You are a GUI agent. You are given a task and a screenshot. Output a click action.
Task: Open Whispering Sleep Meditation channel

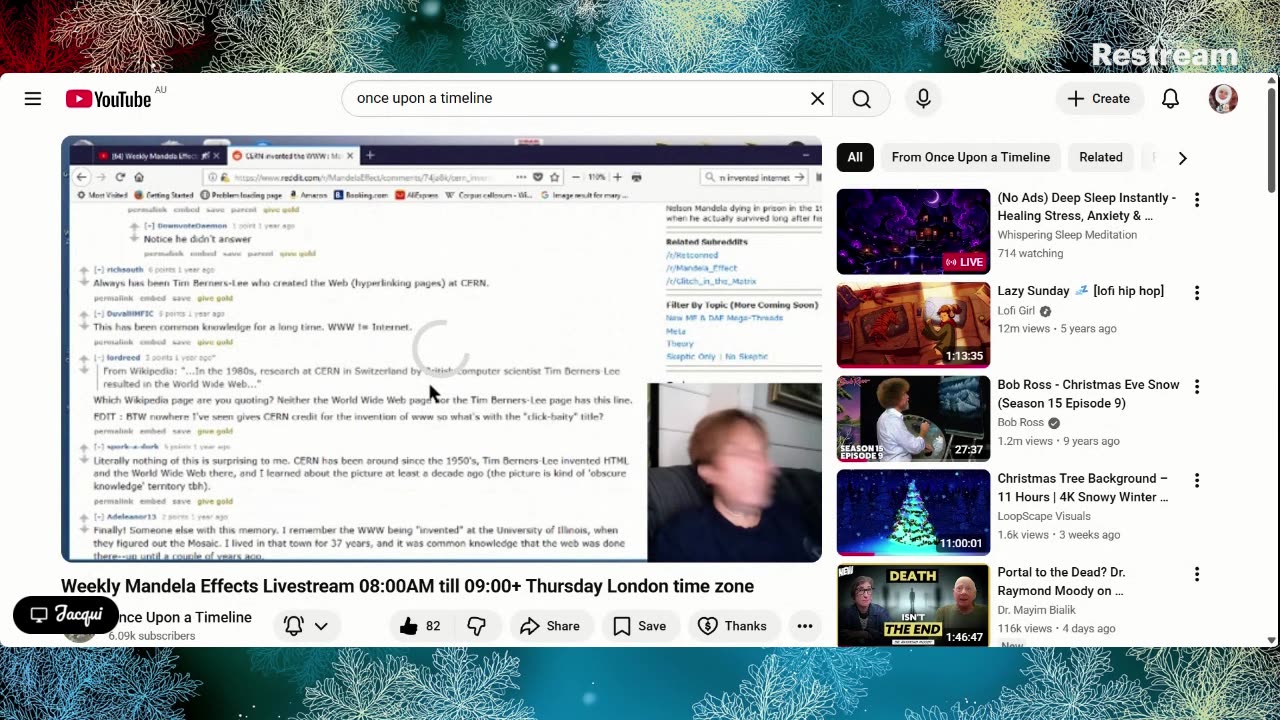[x=1067, y=235]
